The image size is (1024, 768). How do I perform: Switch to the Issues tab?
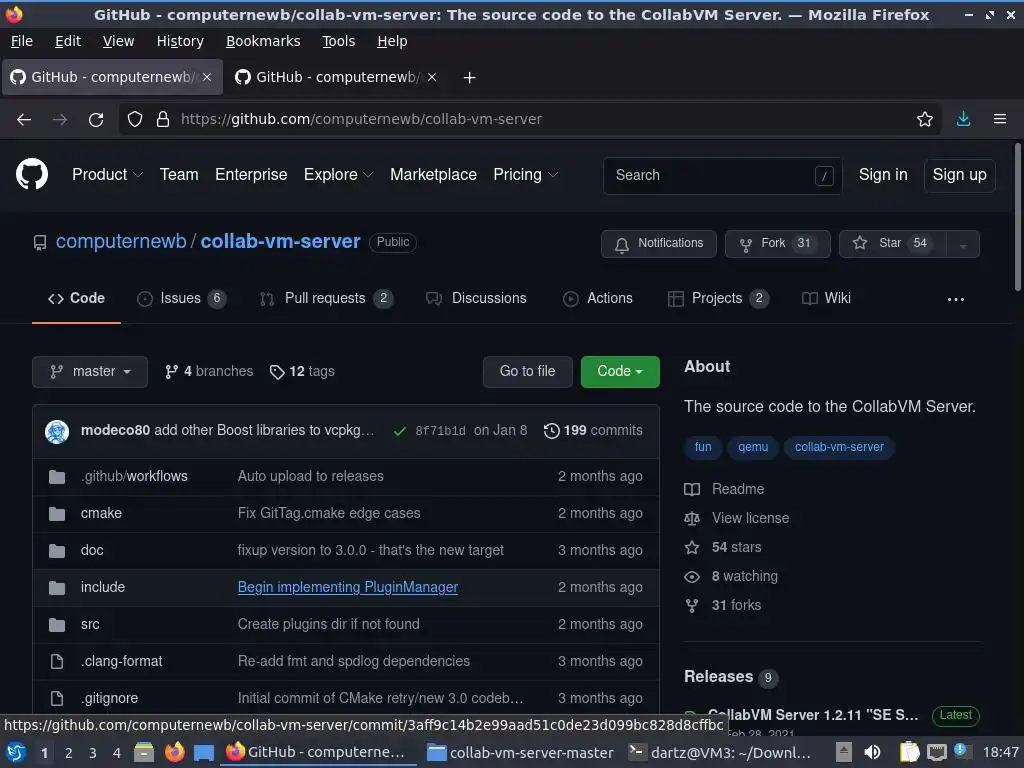tap(181, 298)
